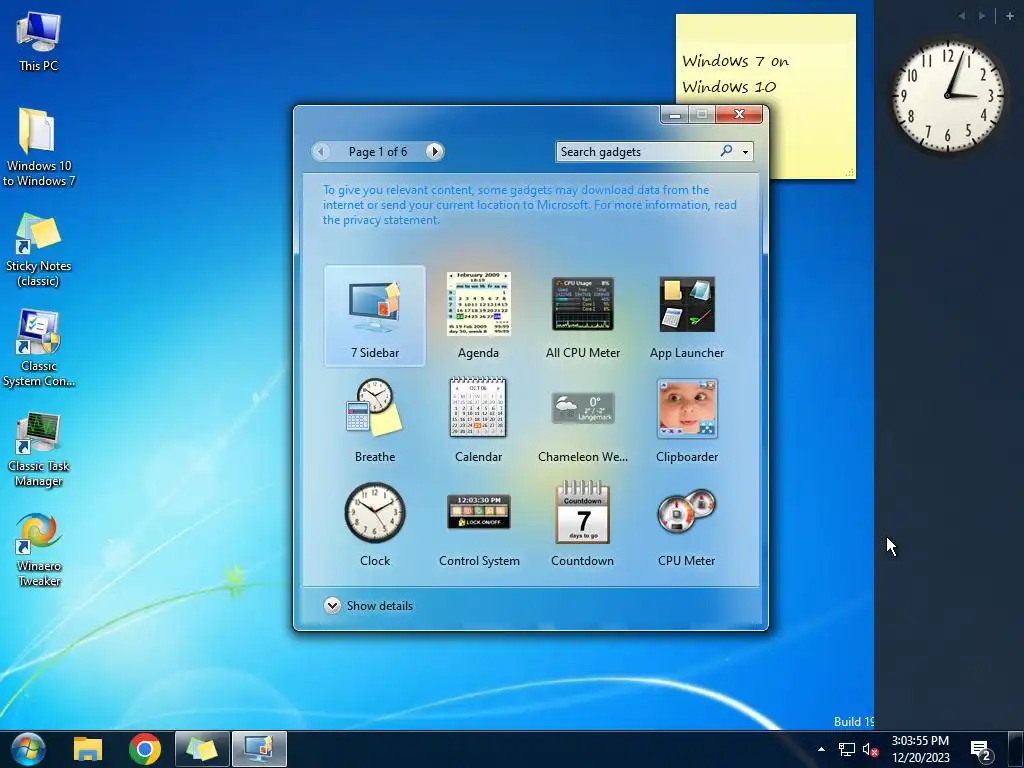Click the analog clock sidebar gadget
1024x768 pixels.
(x=948, y=95)
